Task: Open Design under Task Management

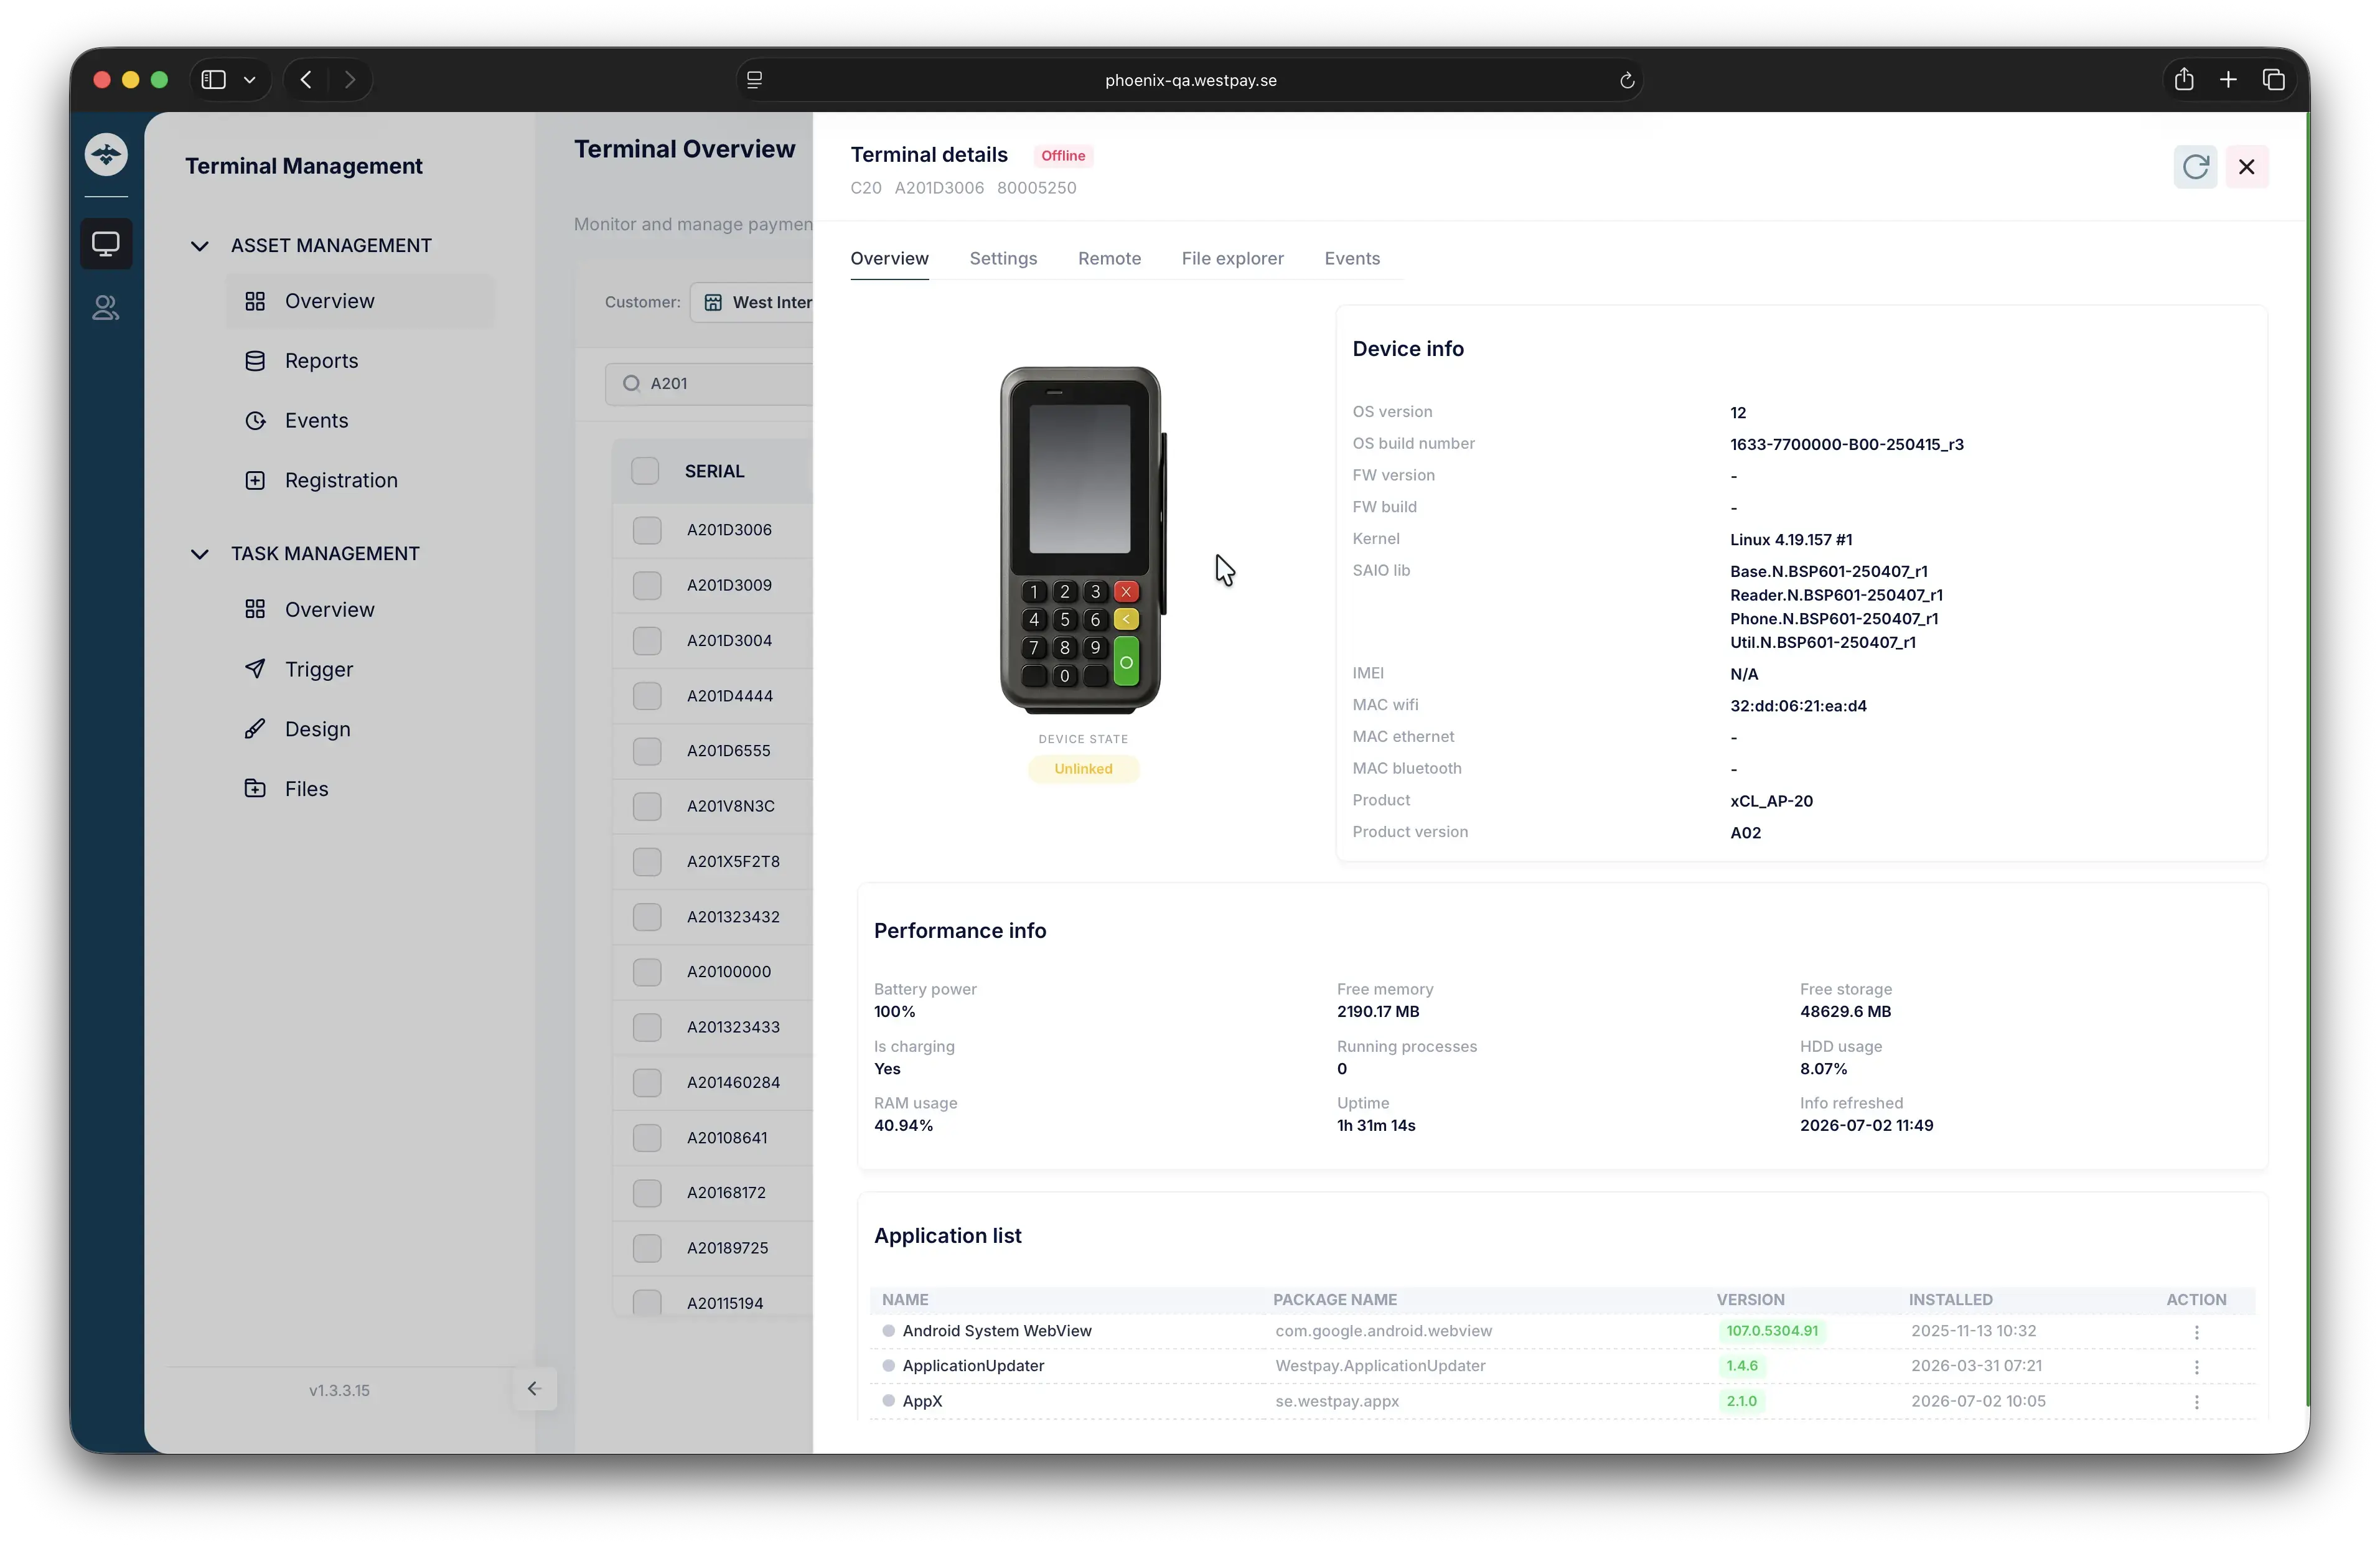Action: [360, 729]
